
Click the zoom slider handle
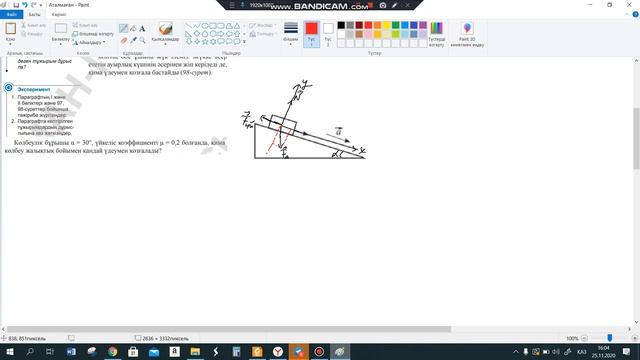pos(609,338)
